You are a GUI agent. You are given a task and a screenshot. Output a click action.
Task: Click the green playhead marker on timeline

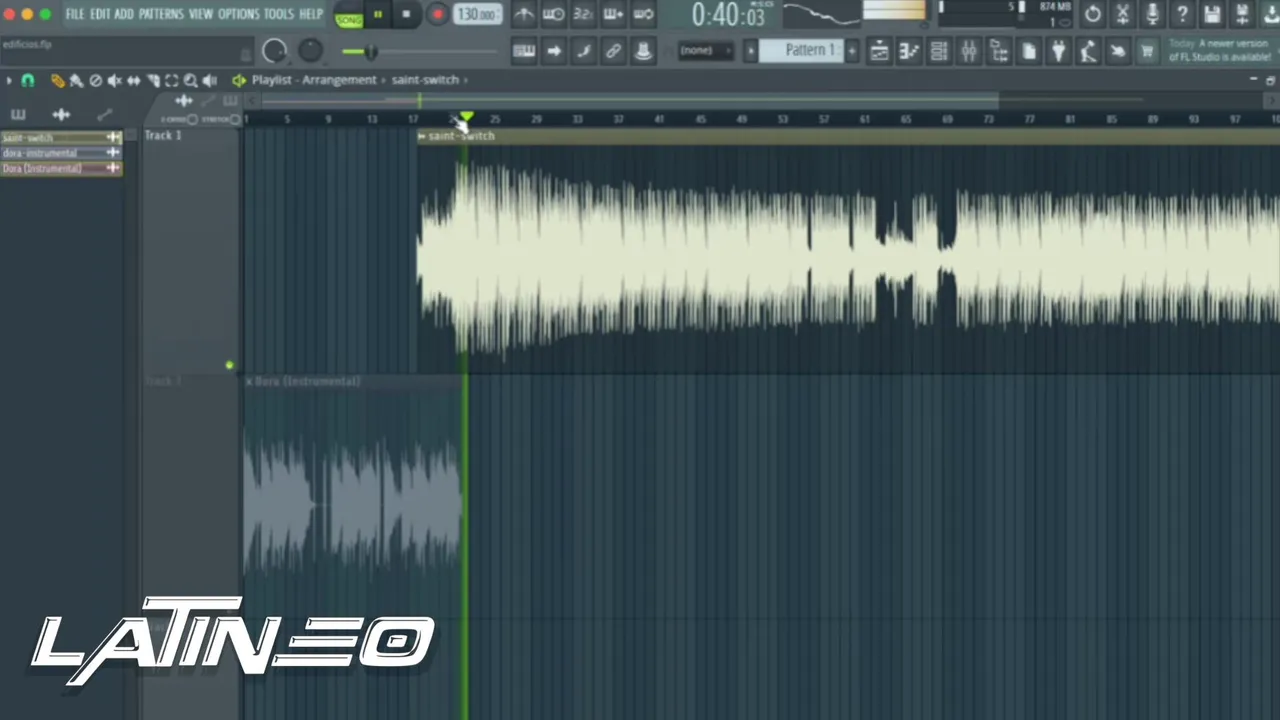pyautogui.click(x=466, y=119)
